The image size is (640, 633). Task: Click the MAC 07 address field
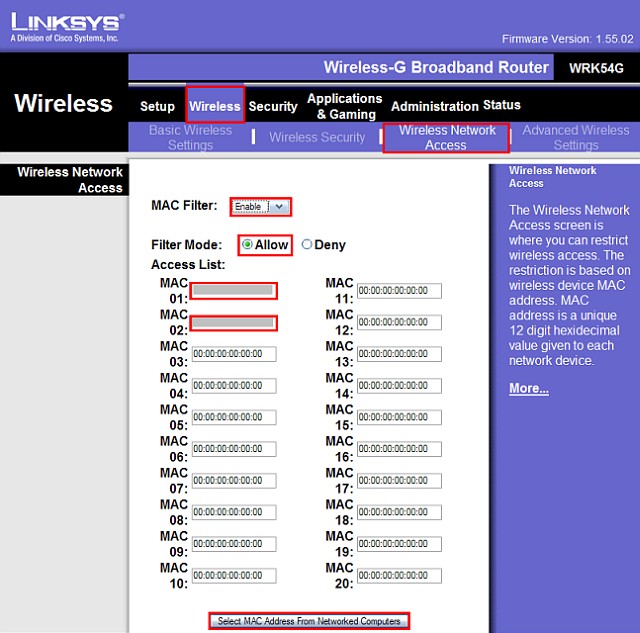click(234, 480)
